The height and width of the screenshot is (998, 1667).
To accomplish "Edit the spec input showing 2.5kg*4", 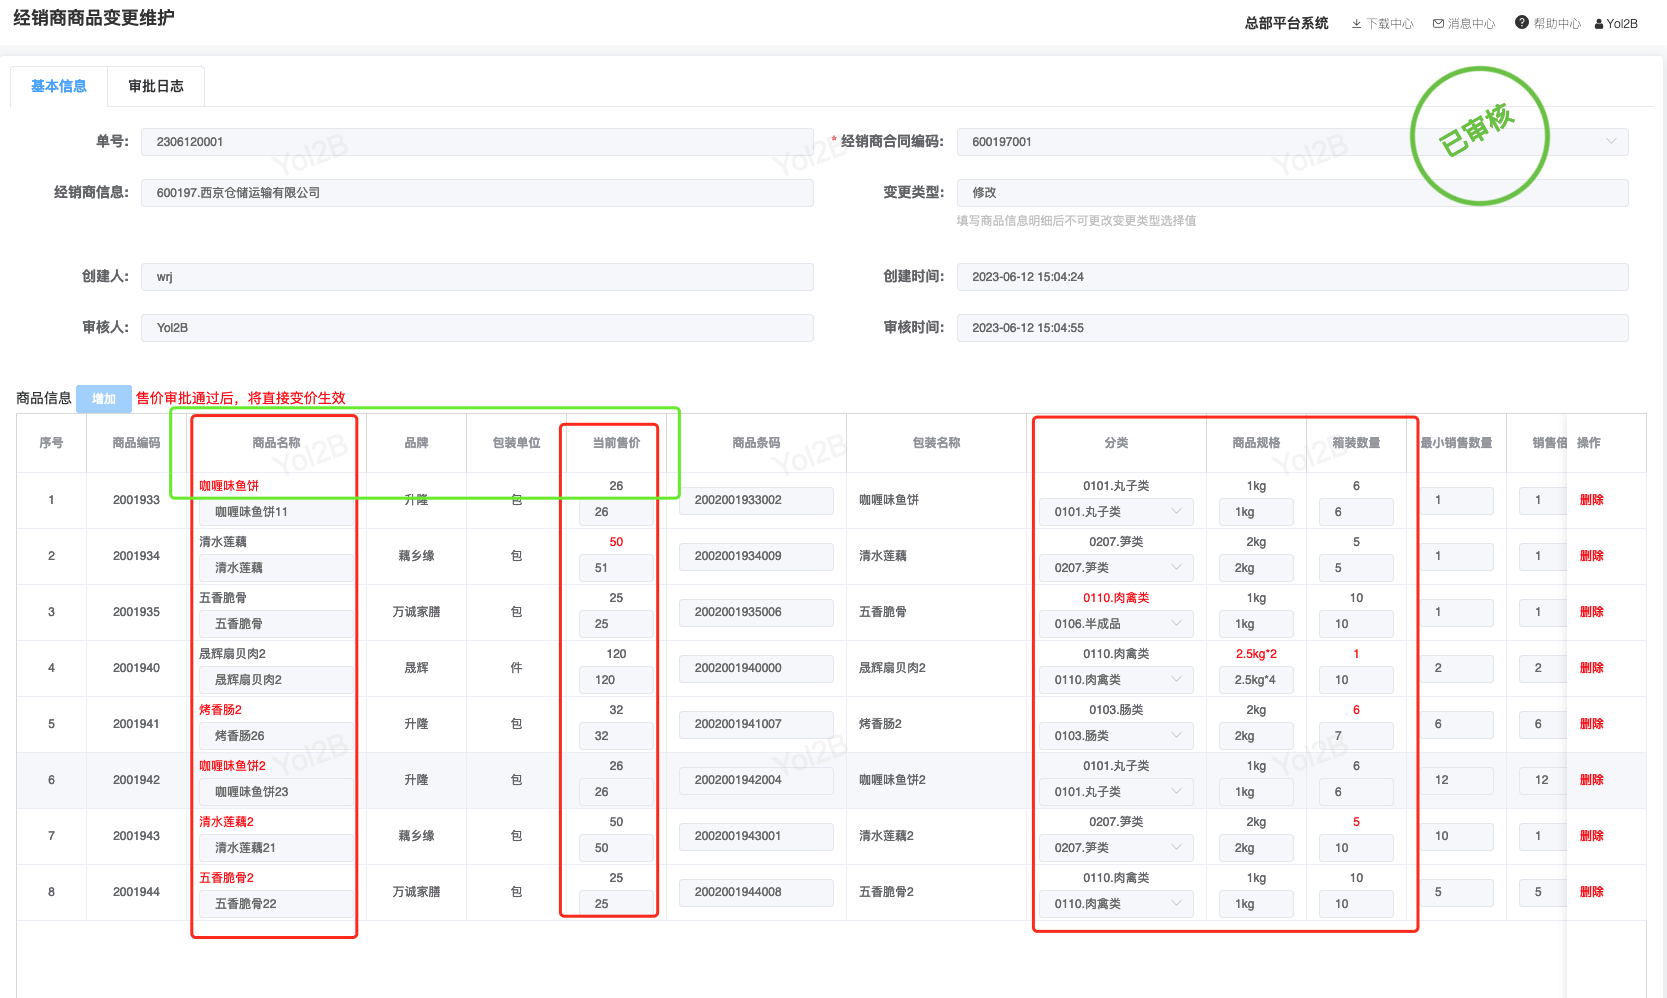I will pyautogui.click(x=1256, y=680).
